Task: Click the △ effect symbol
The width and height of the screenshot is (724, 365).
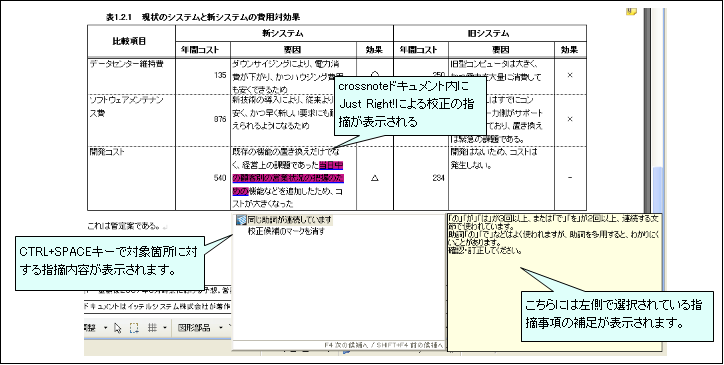Action: [374, 178]
